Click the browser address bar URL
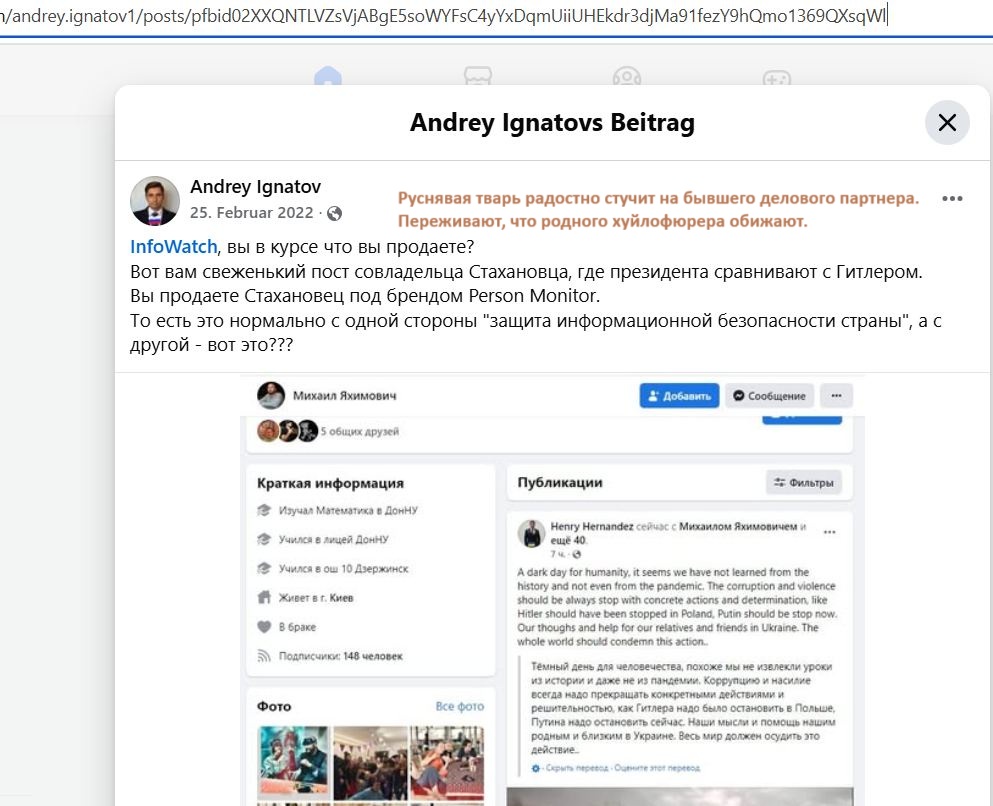Viewport: 993px width, 806px height. pos(443,16)
